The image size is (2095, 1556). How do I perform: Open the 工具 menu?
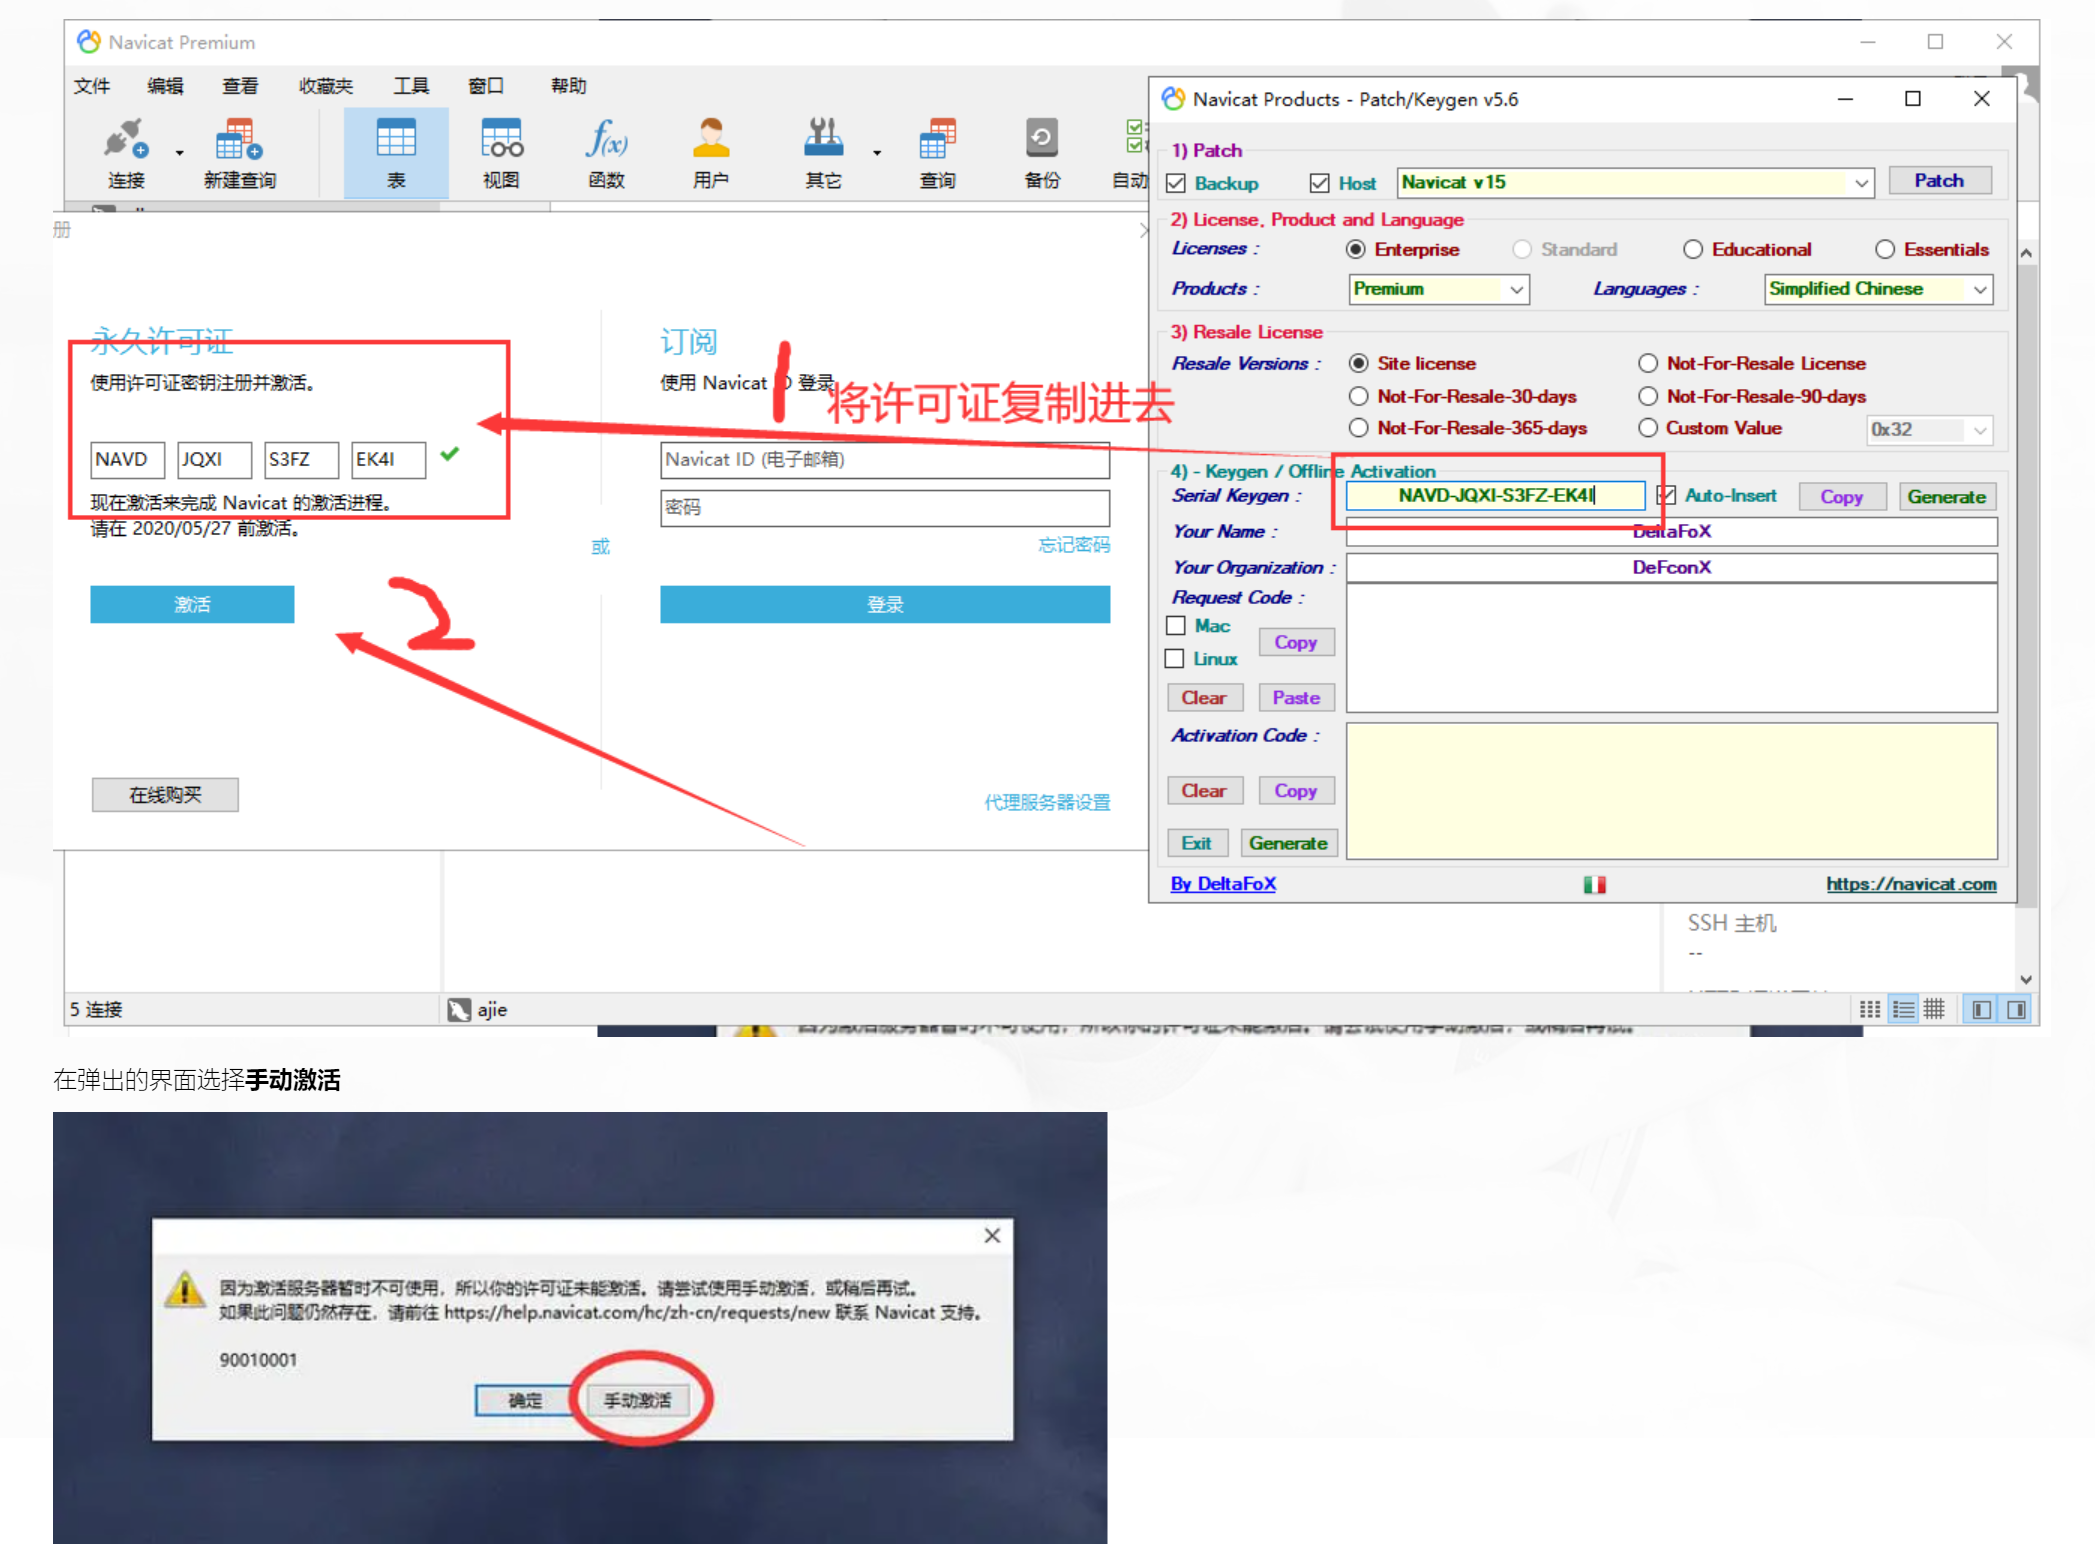pos(411,86)
